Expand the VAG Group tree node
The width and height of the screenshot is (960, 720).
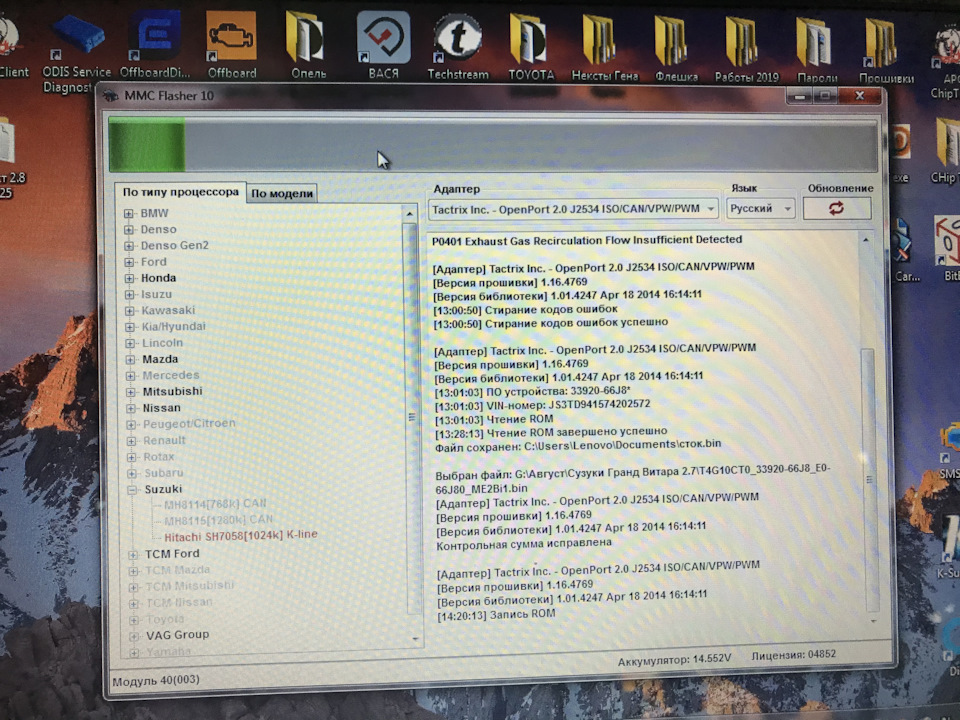(x=133, y=636)
